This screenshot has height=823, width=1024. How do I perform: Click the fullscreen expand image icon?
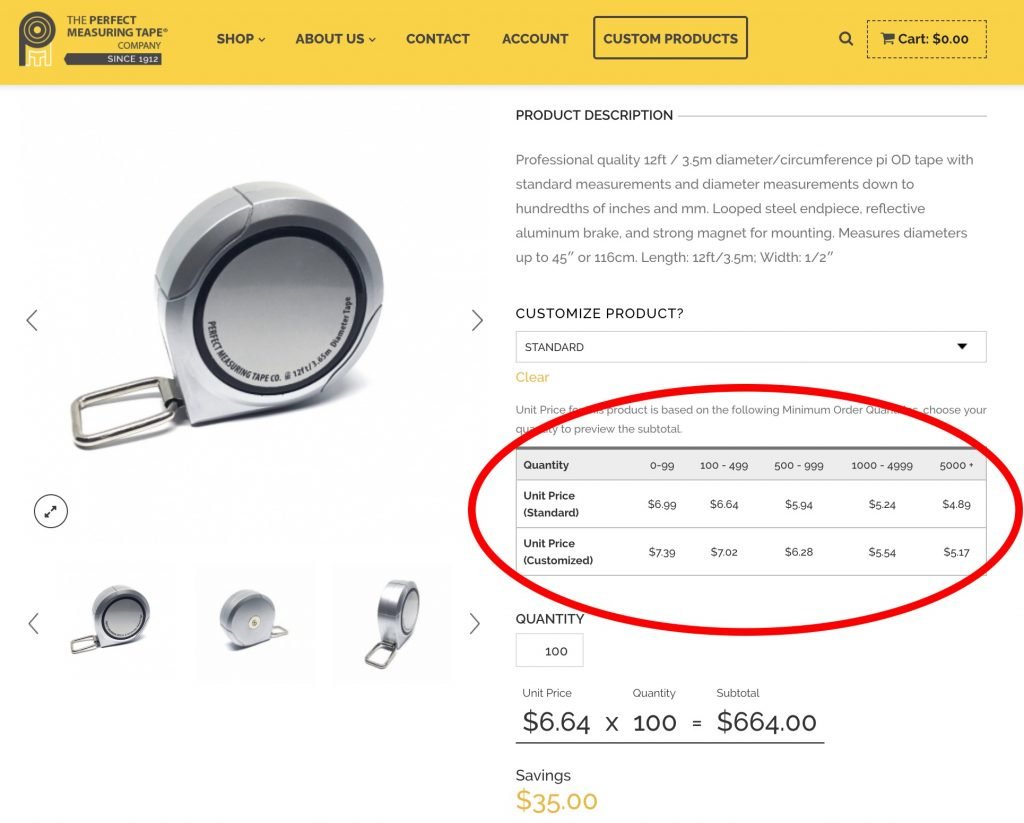click(x=50, y=512)
